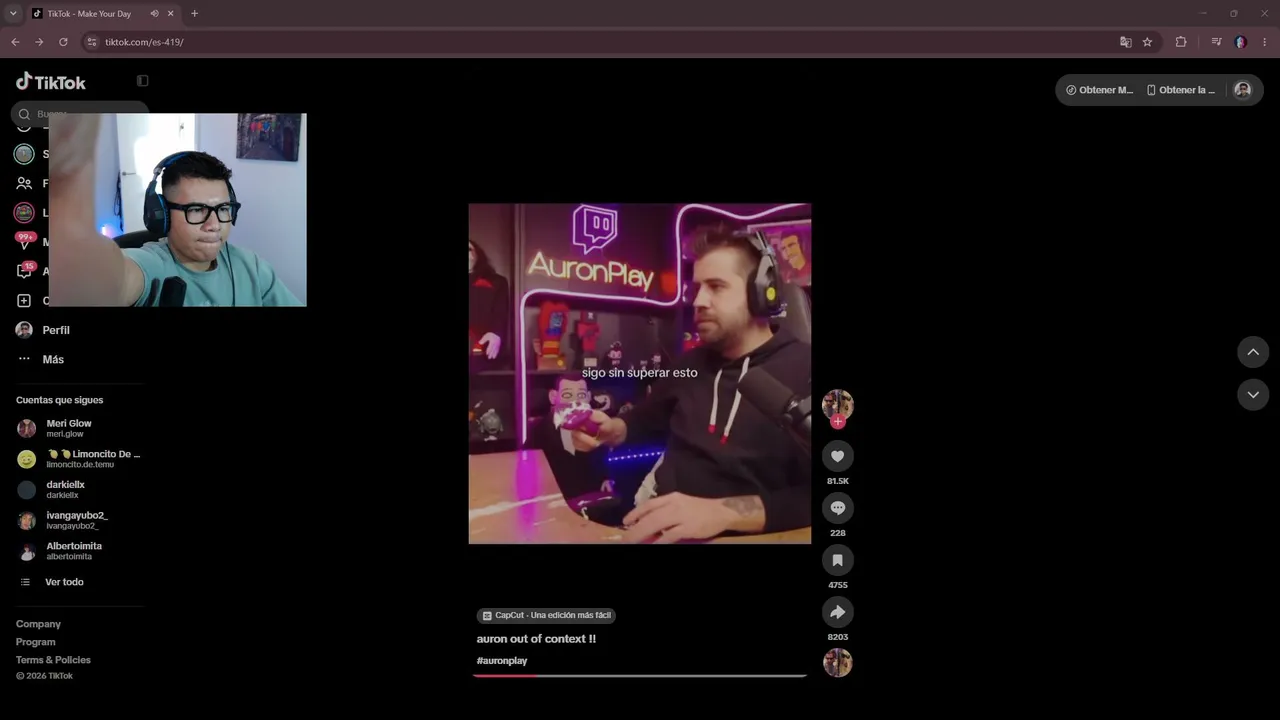
Task: Expand the Company footer section
Action: (x=38, y=624)
